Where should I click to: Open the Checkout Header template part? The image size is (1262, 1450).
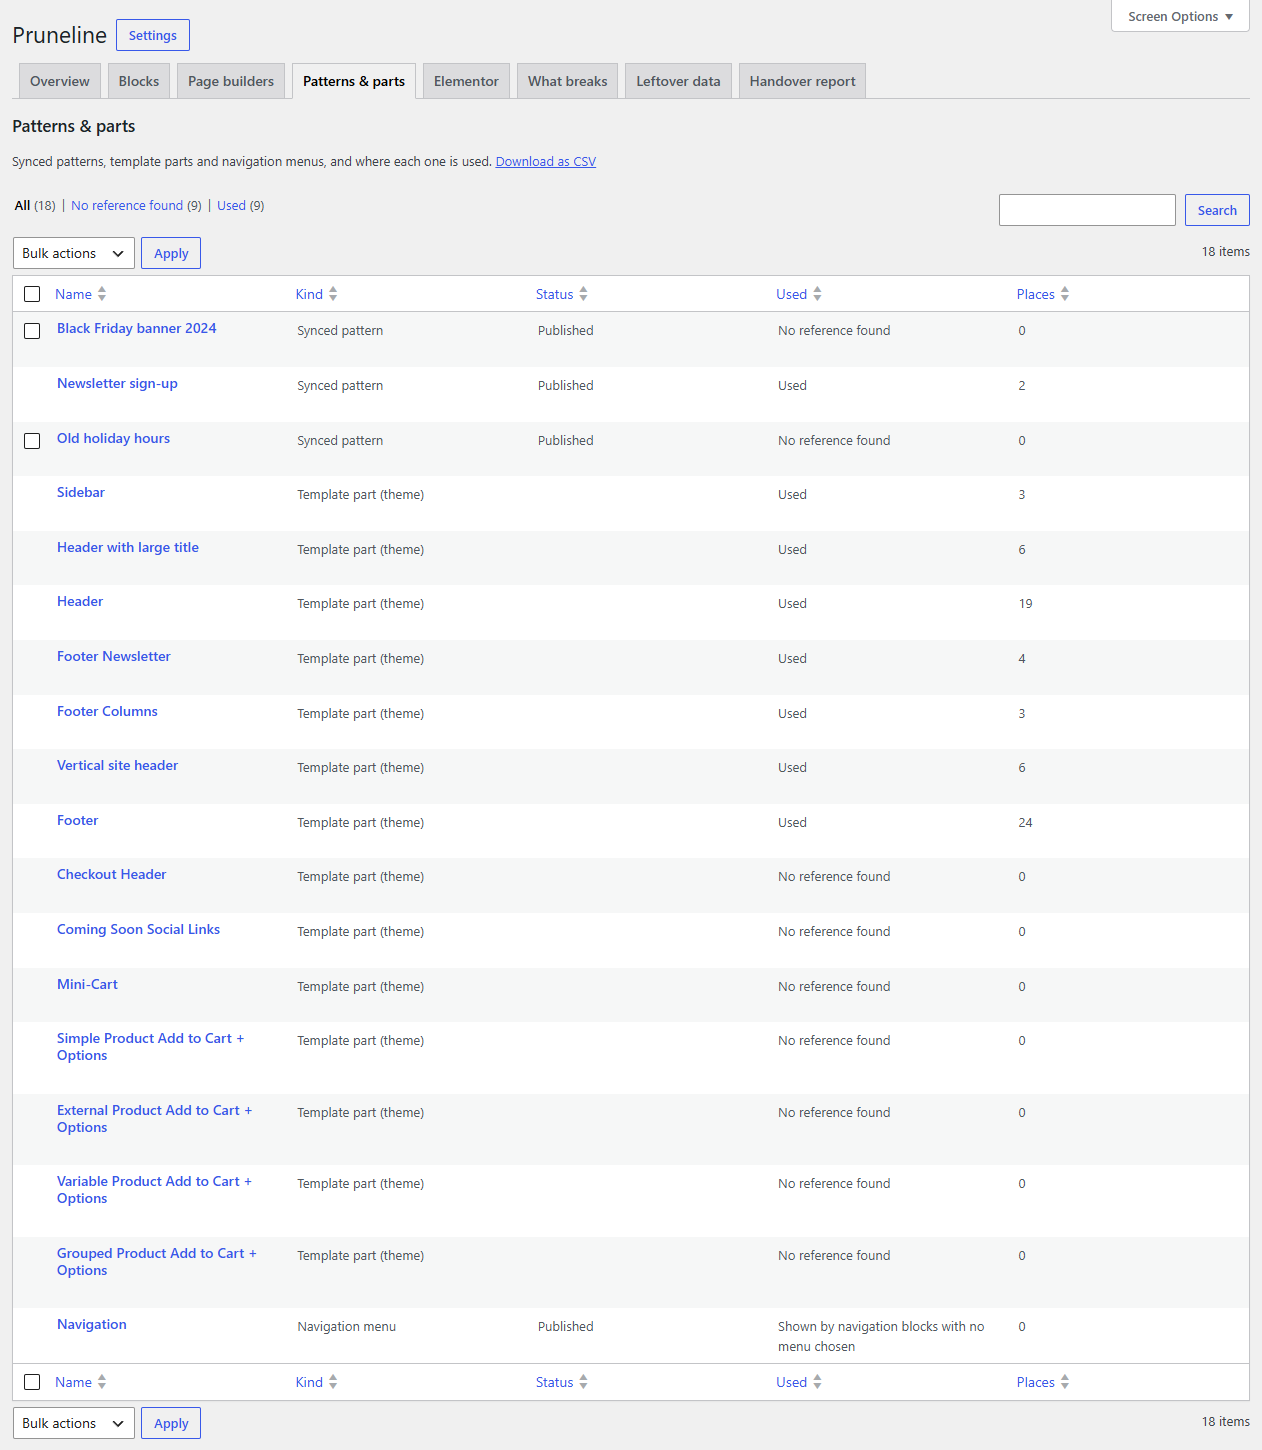[x=111, y=874]
